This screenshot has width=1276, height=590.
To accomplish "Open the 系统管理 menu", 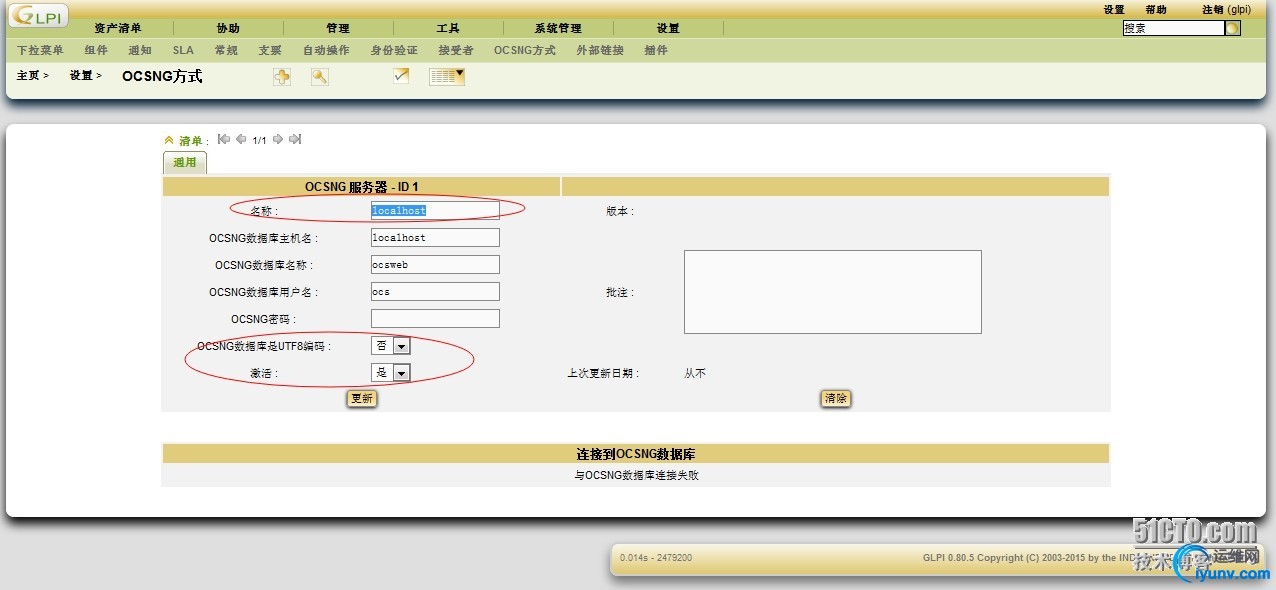I will click(558, 28).
